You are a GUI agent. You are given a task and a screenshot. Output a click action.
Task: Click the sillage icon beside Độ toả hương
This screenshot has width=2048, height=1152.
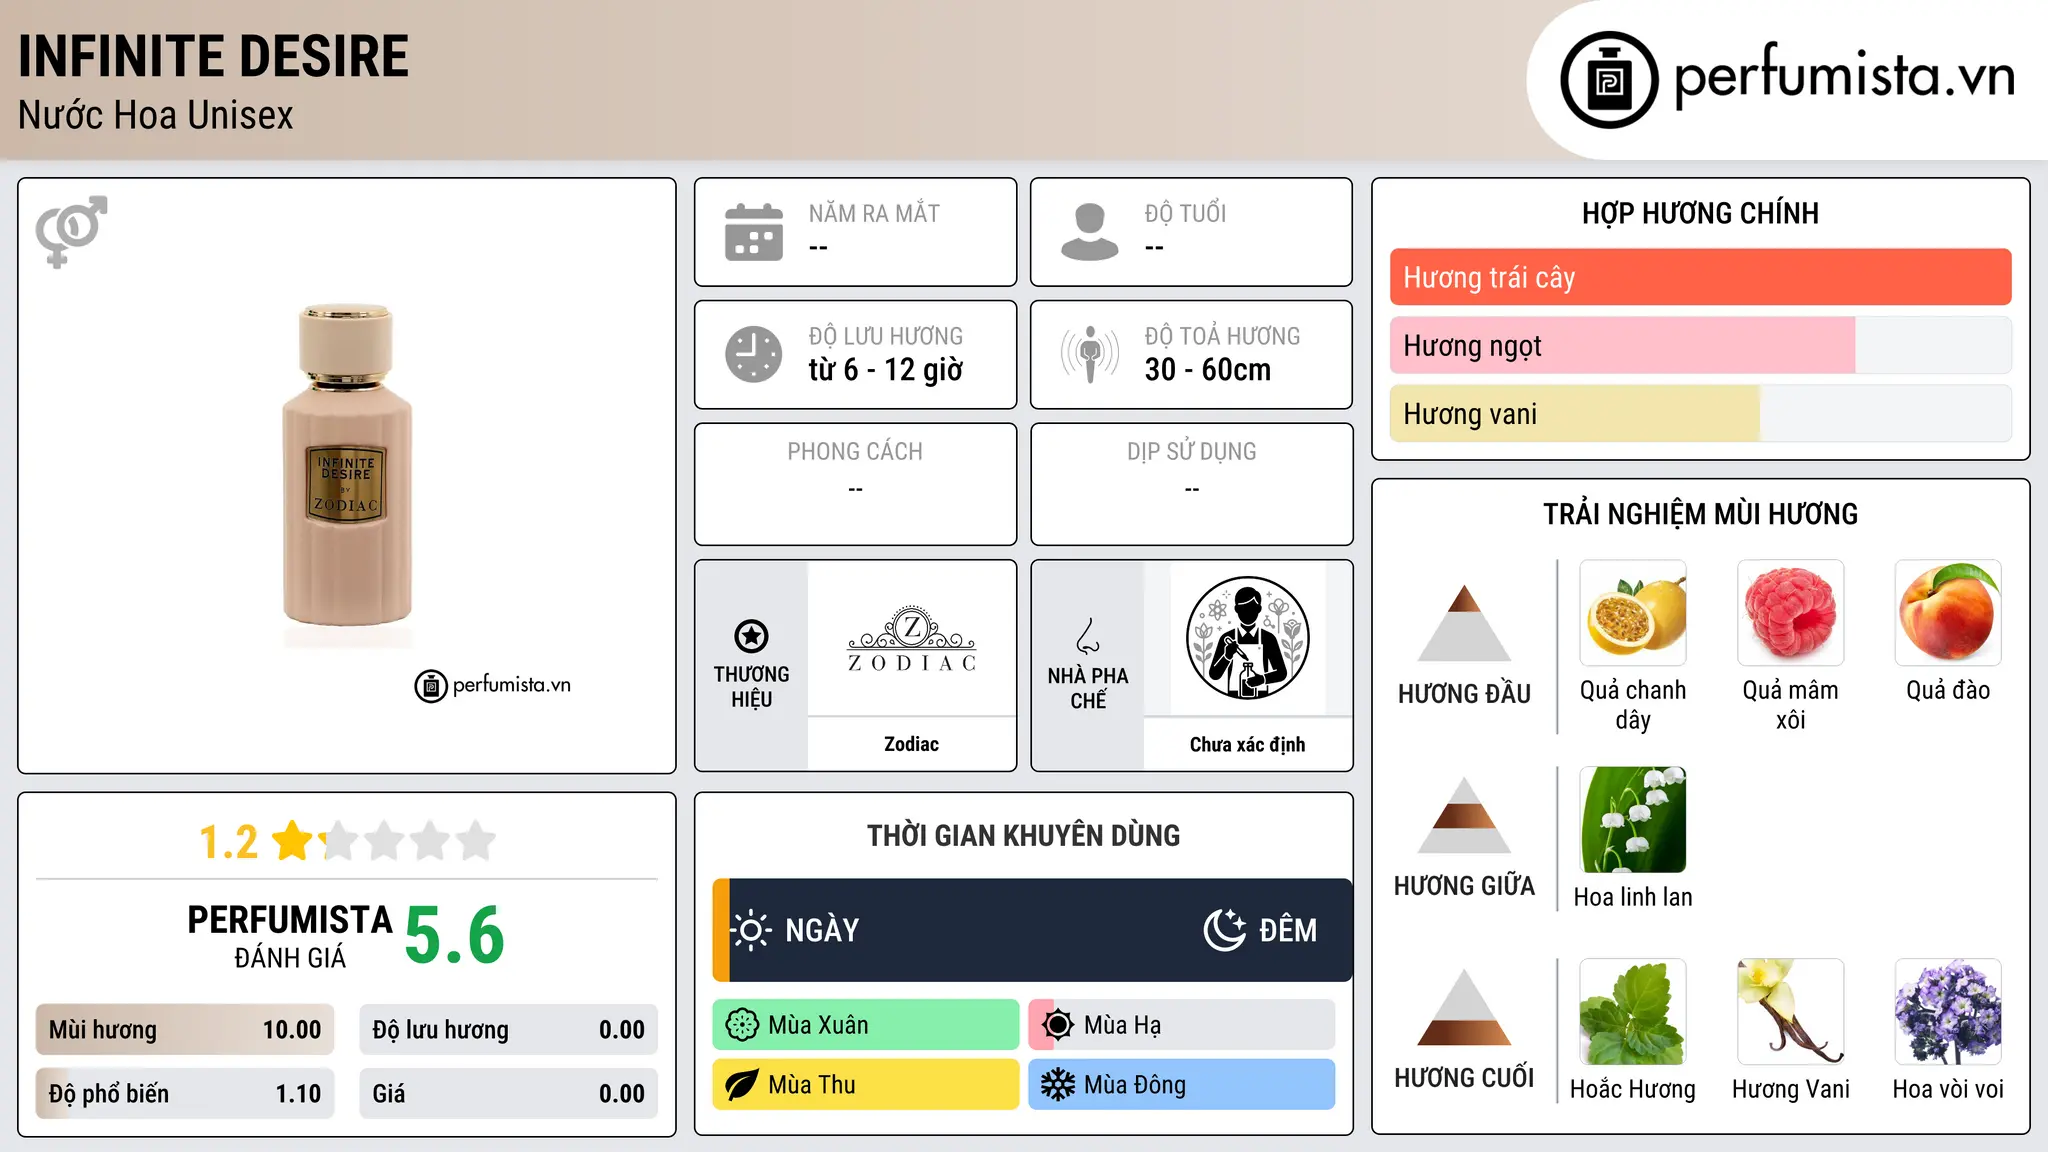tap(1090, 354)
